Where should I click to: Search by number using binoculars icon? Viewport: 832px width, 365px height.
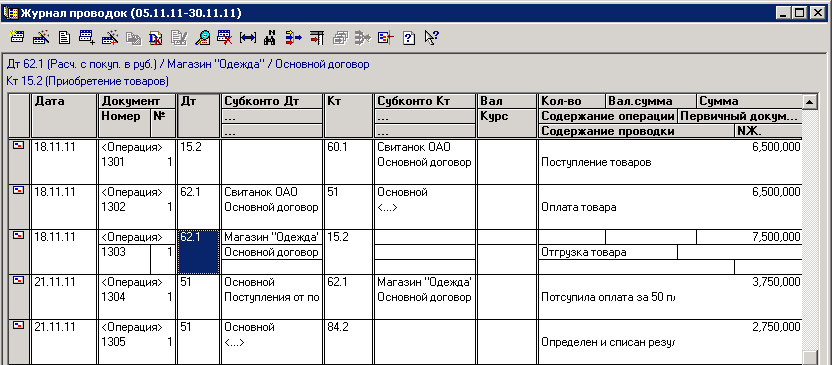[x=271, y=38]
